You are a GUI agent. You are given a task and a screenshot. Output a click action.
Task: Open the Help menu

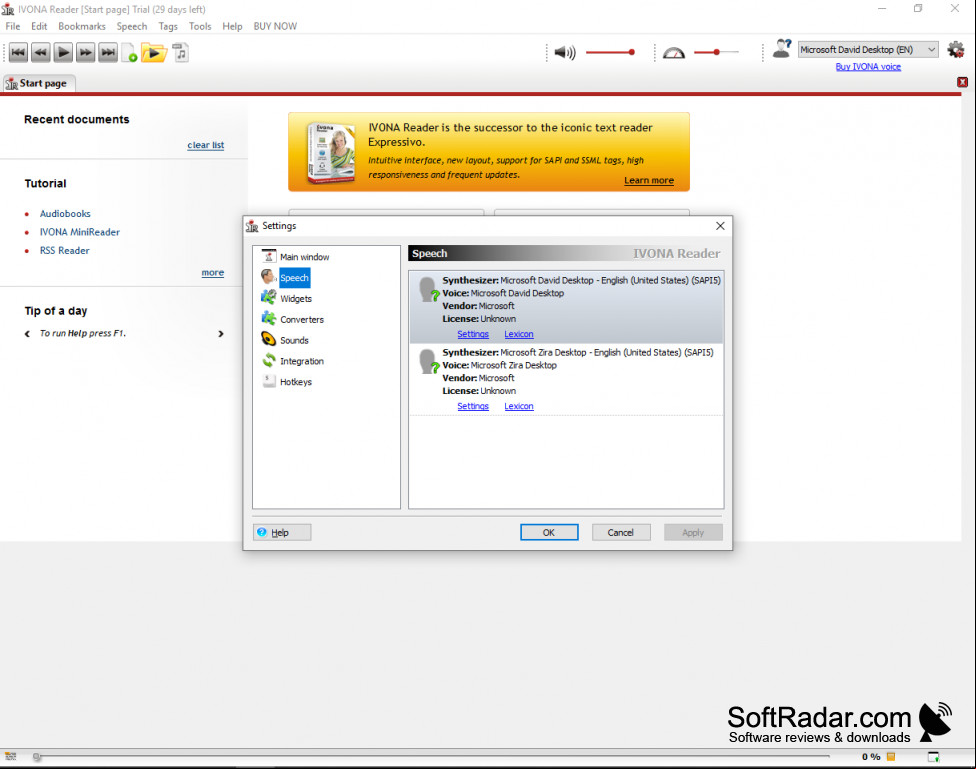pyautogui.click(x=232, y=26)
